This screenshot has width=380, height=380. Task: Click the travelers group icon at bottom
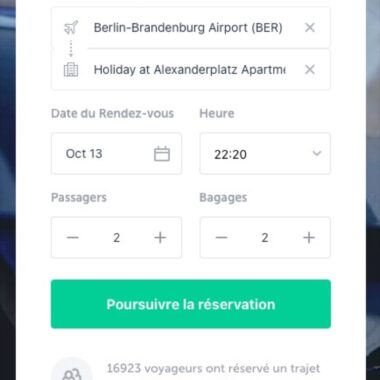(72, 373)
